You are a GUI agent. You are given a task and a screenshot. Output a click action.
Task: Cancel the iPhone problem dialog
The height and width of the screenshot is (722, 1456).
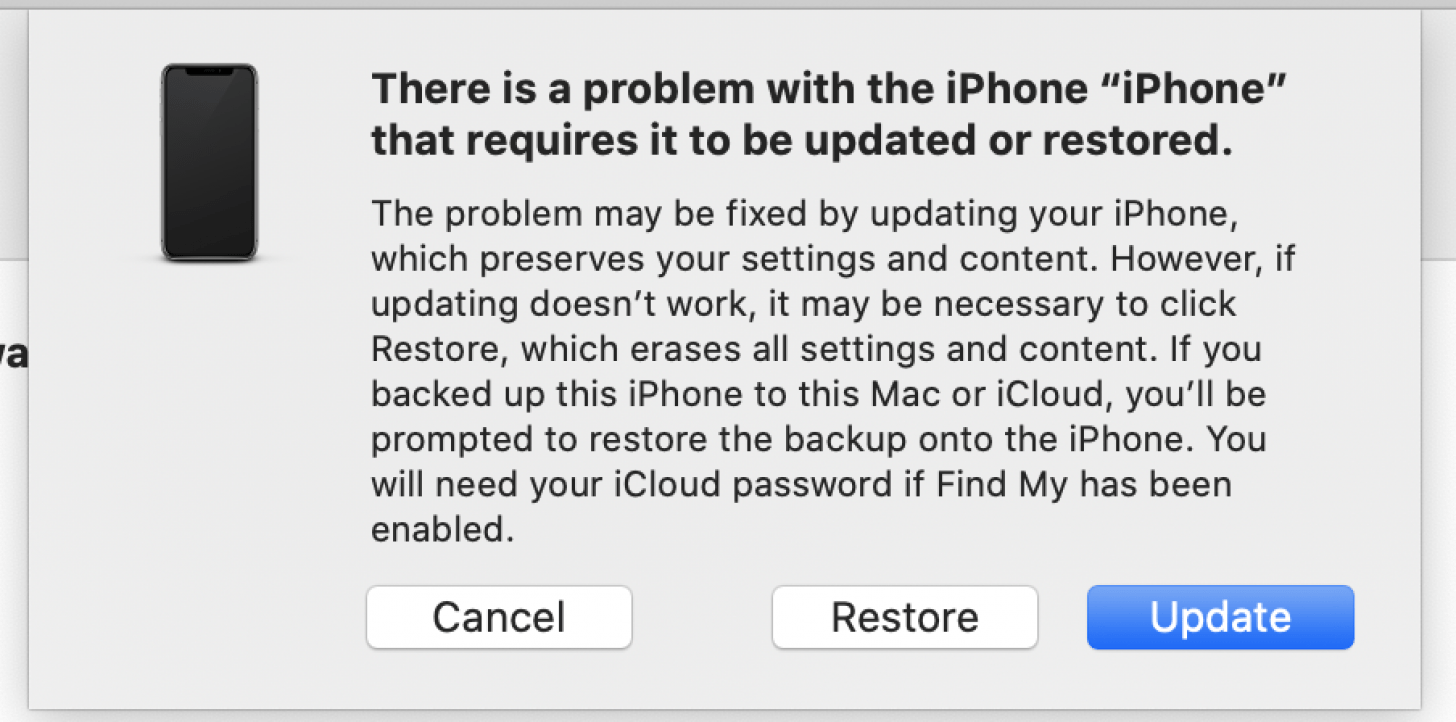499,617
